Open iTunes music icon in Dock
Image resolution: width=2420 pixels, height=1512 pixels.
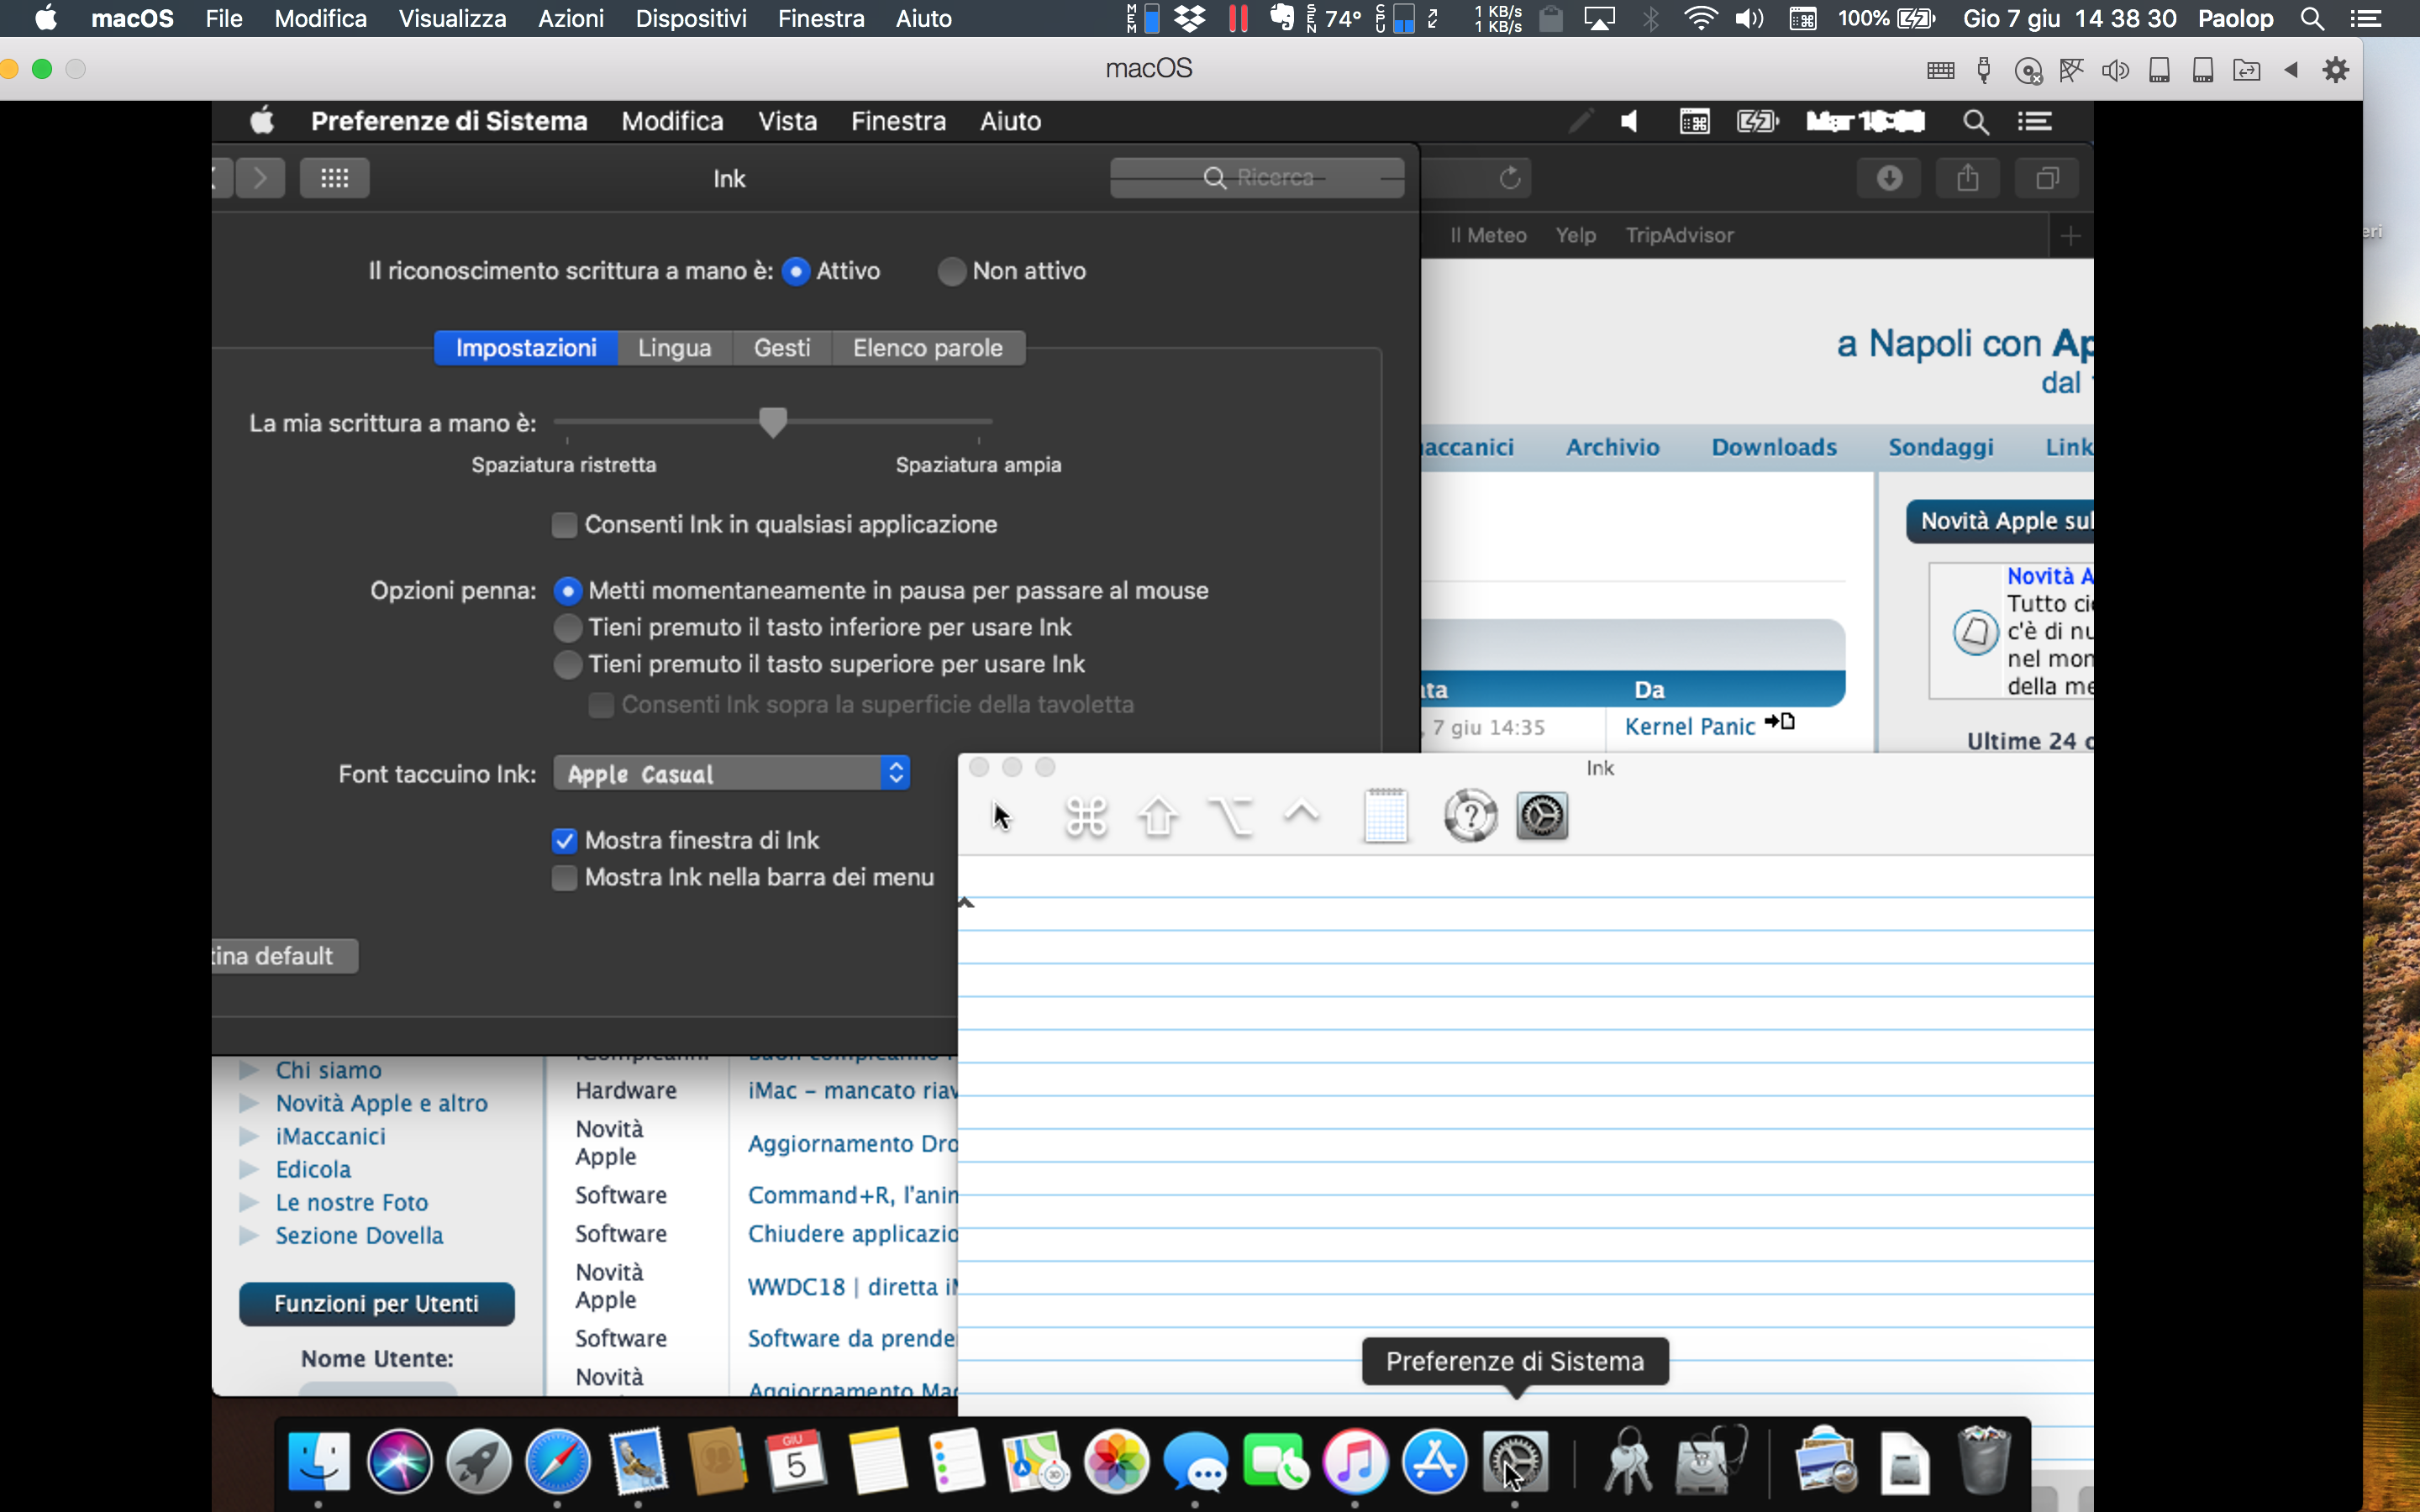click(x=1355, y=1461)
